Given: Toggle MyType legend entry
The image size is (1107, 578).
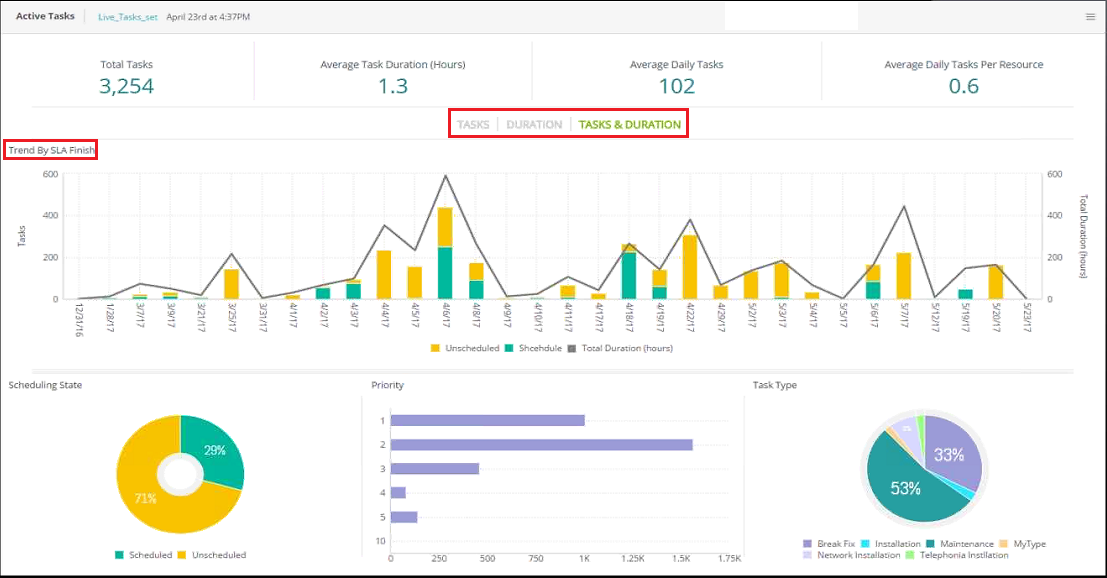Looking at the screenshot, I should tap(1022, 543).
